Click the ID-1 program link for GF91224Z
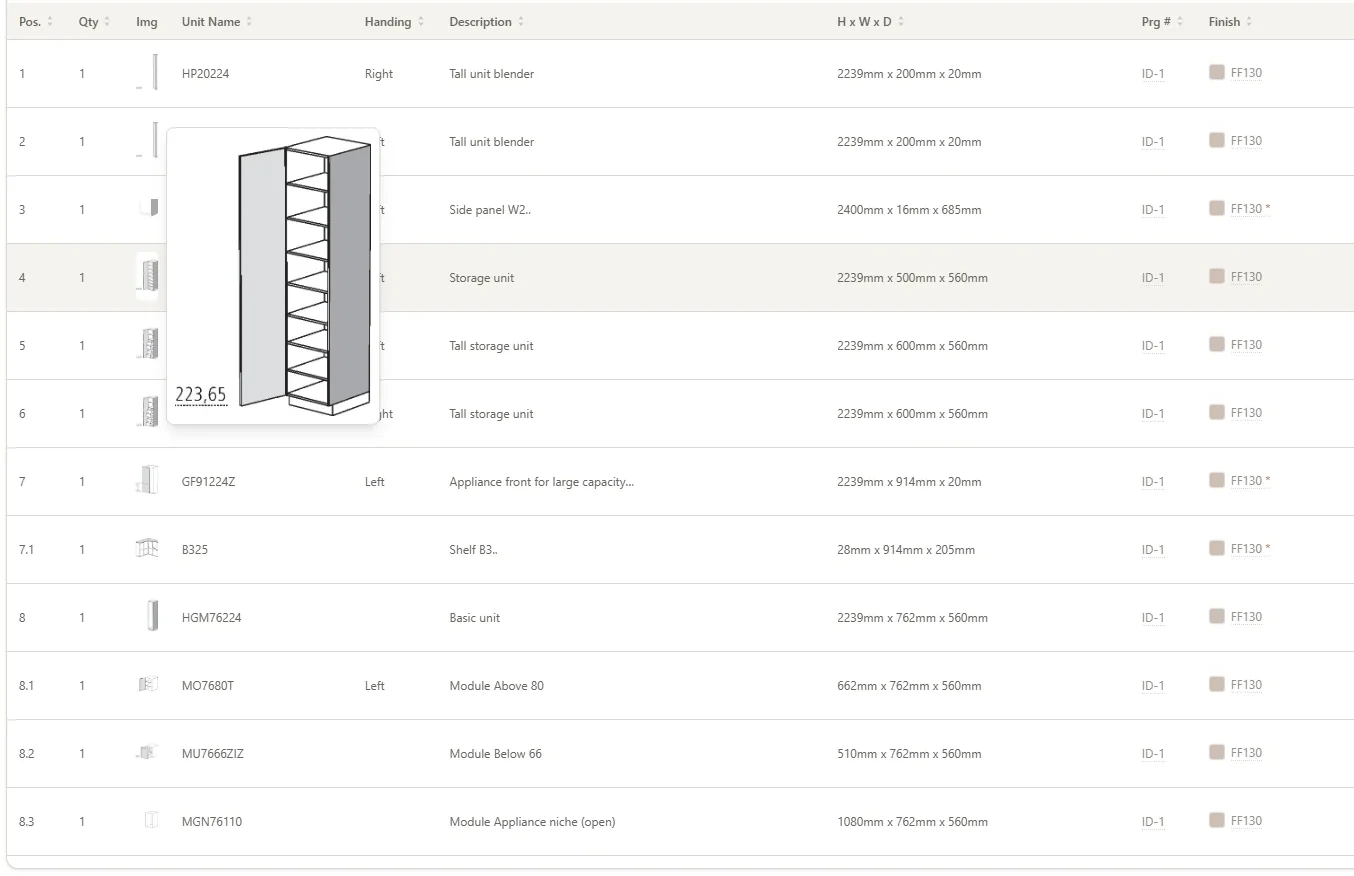 pyautogui.click(x=1153, y=482)
